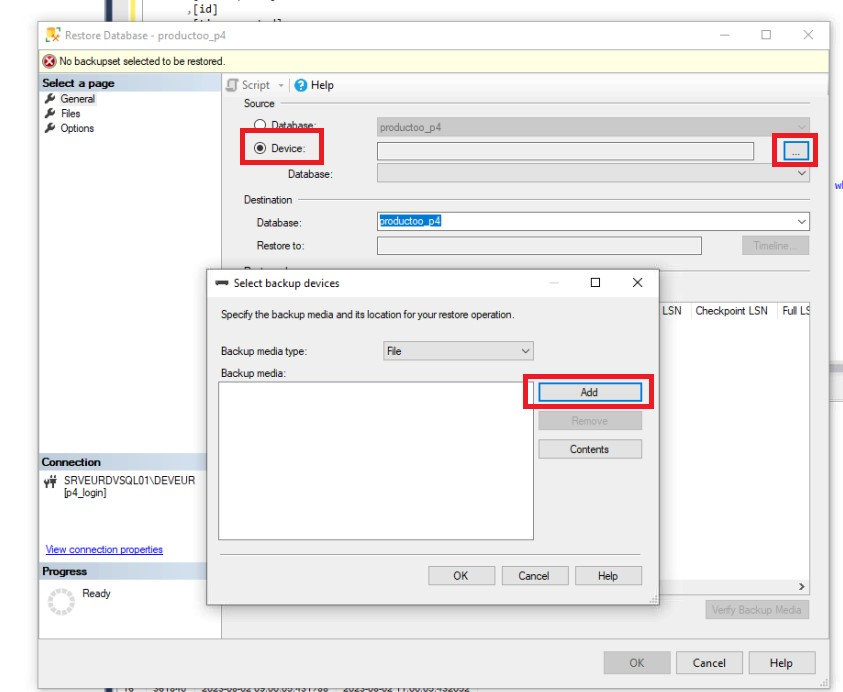Click the red error icon in warning bar
The image size is (843, 692).
(x=49, y=61)
